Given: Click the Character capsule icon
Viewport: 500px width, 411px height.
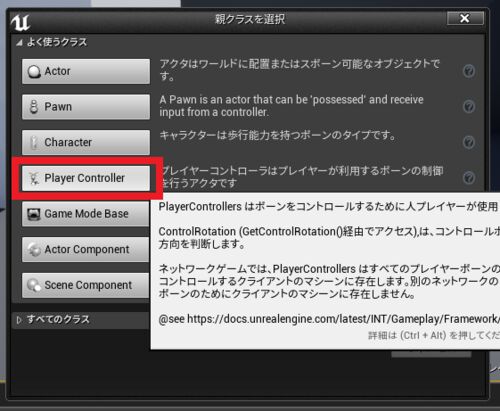Looking at the screenshot, I should (34, 142).
